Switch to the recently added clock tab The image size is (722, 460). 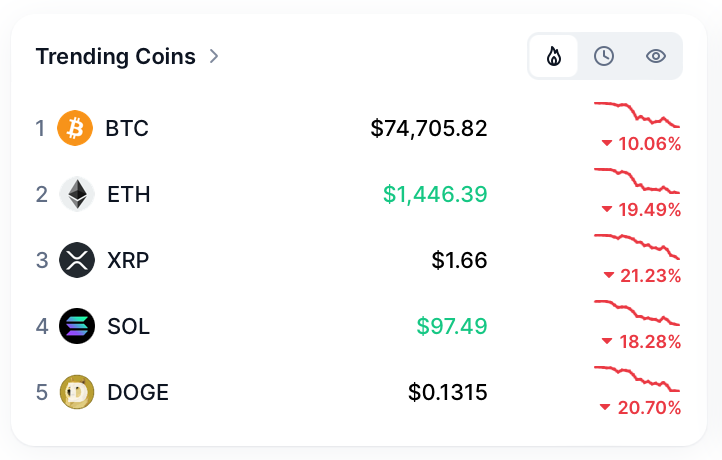[x=604, y=56]
